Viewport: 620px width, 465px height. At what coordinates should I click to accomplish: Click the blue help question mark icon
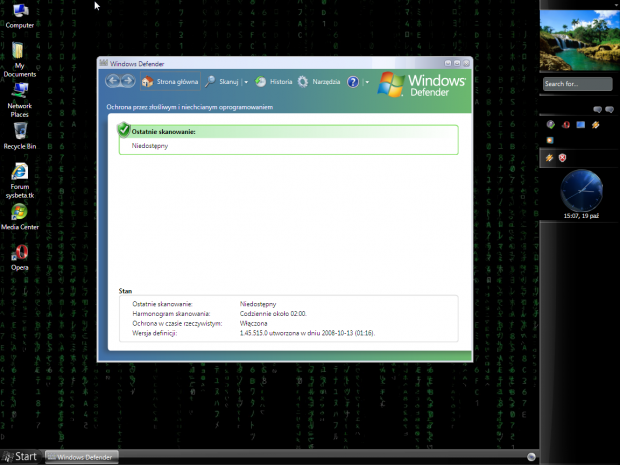[353, 82]
